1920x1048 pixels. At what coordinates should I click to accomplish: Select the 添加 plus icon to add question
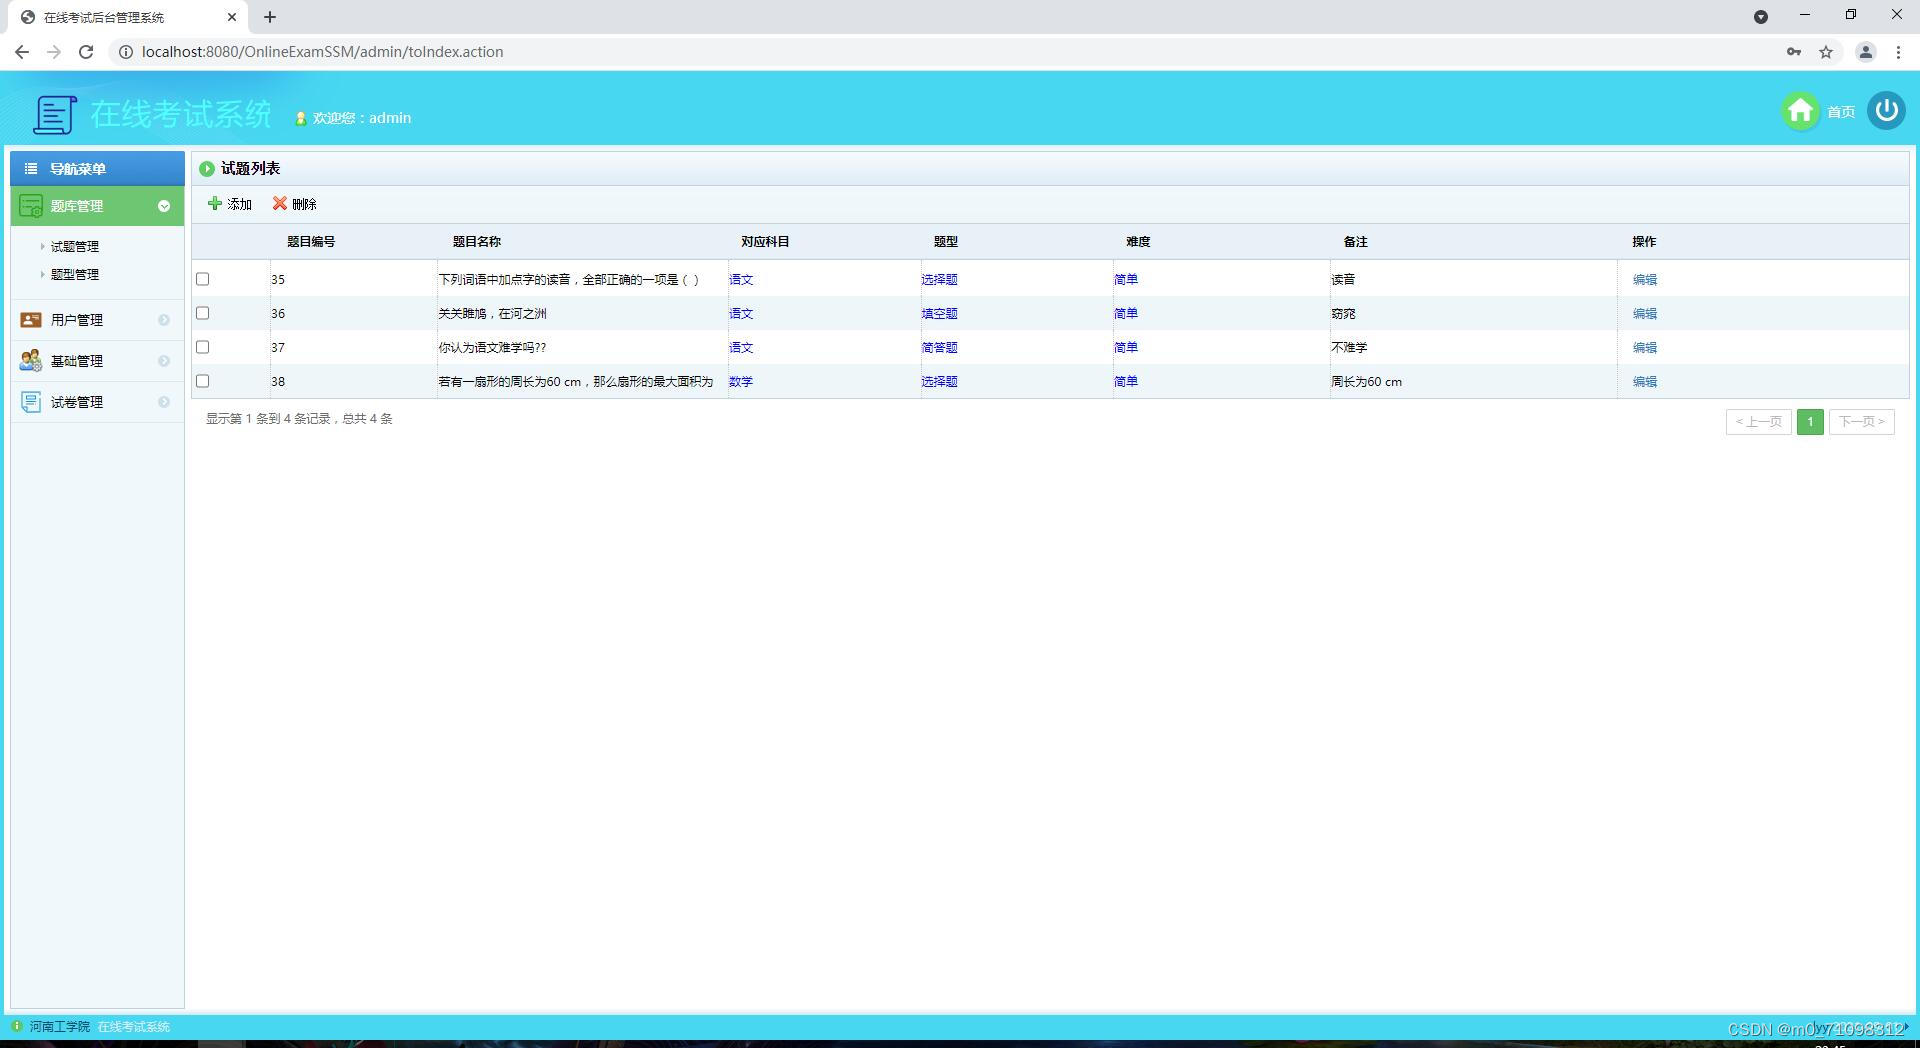217,204
